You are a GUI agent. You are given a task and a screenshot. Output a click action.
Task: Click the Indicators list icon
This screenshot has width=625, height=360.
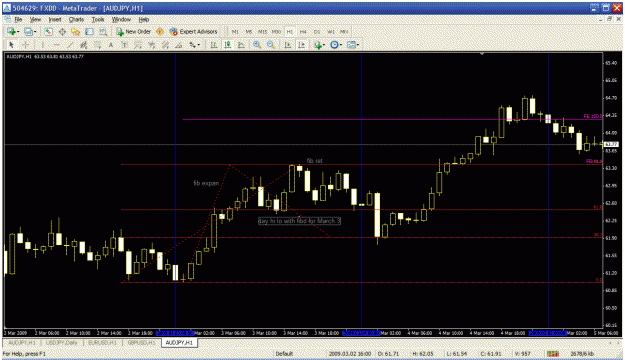pos(317,45)
